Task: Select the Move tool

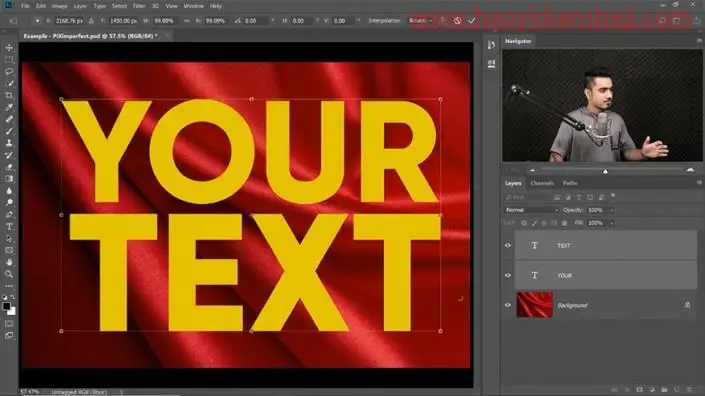Action: pyautogui.click(x=9, y=48)
